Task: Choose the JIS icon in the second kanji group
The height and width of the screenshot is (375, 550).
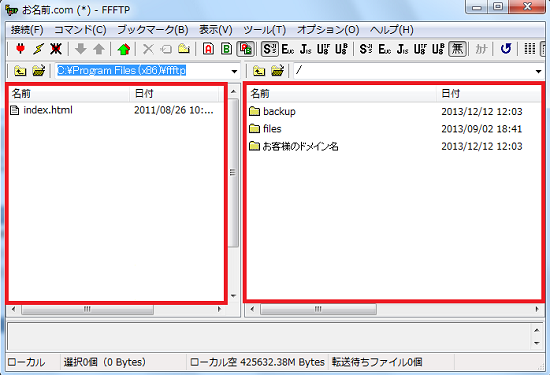Action: click(x=402, y=49)
